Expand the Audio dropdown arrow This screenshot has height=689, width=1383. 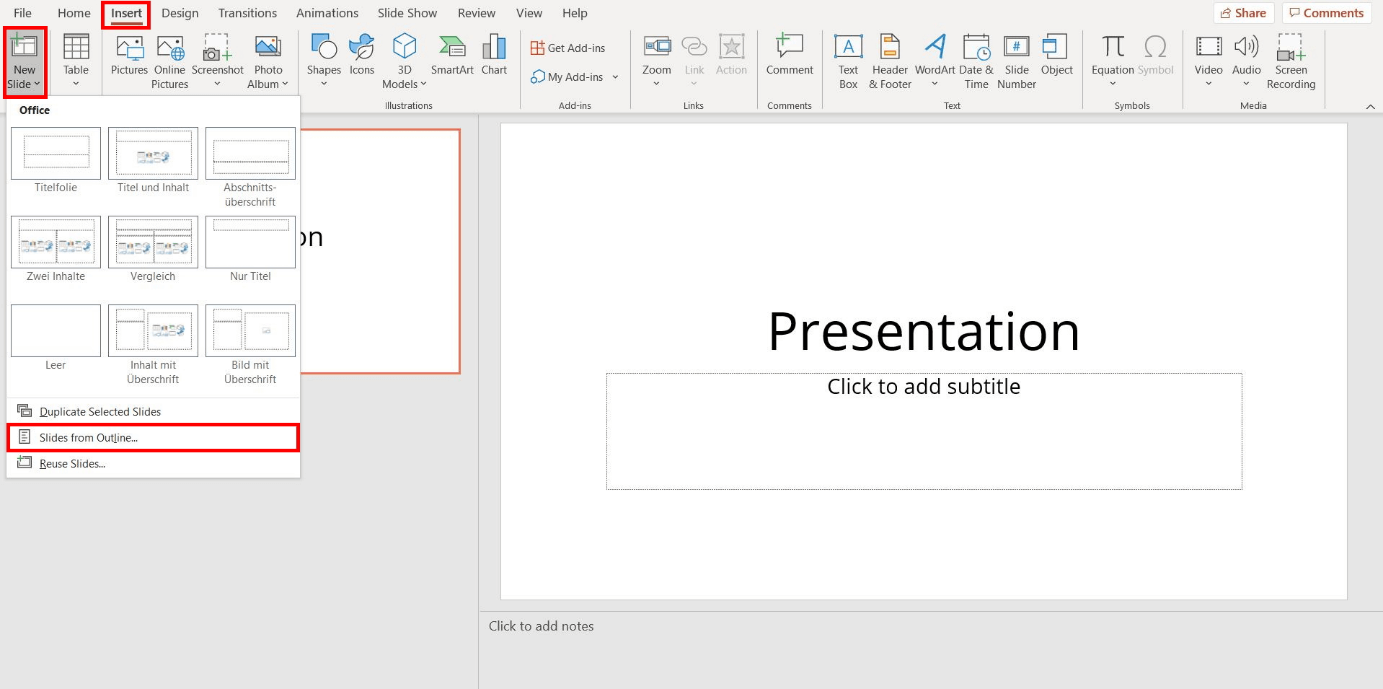(x=1246, y=84)
